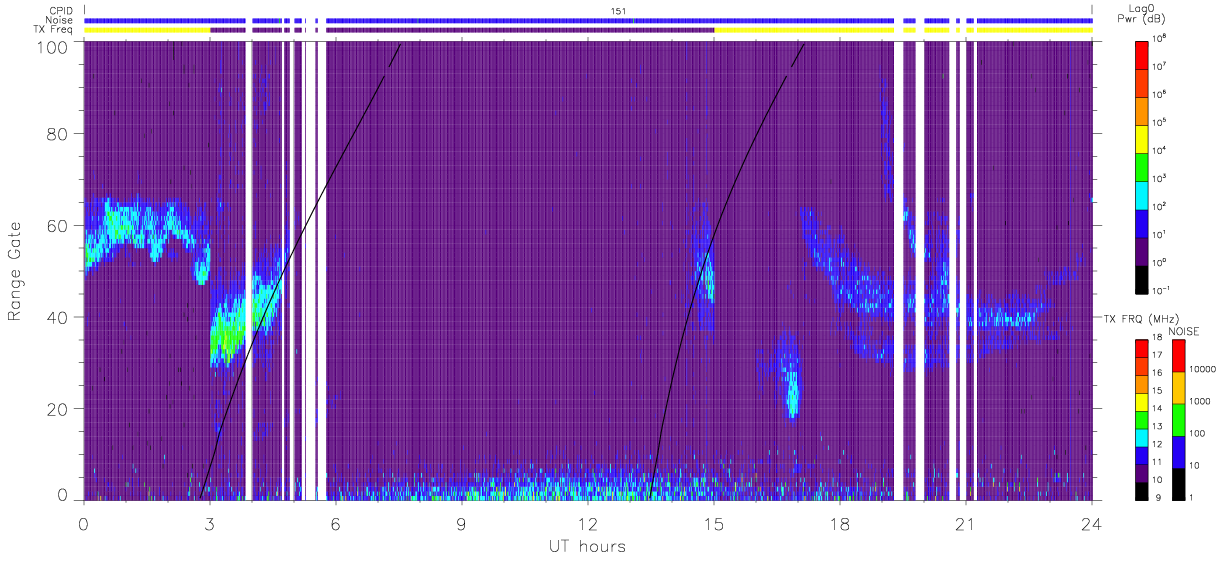
Task: Click the 12 tick label on UT hours axis
Action: (588, 523)
